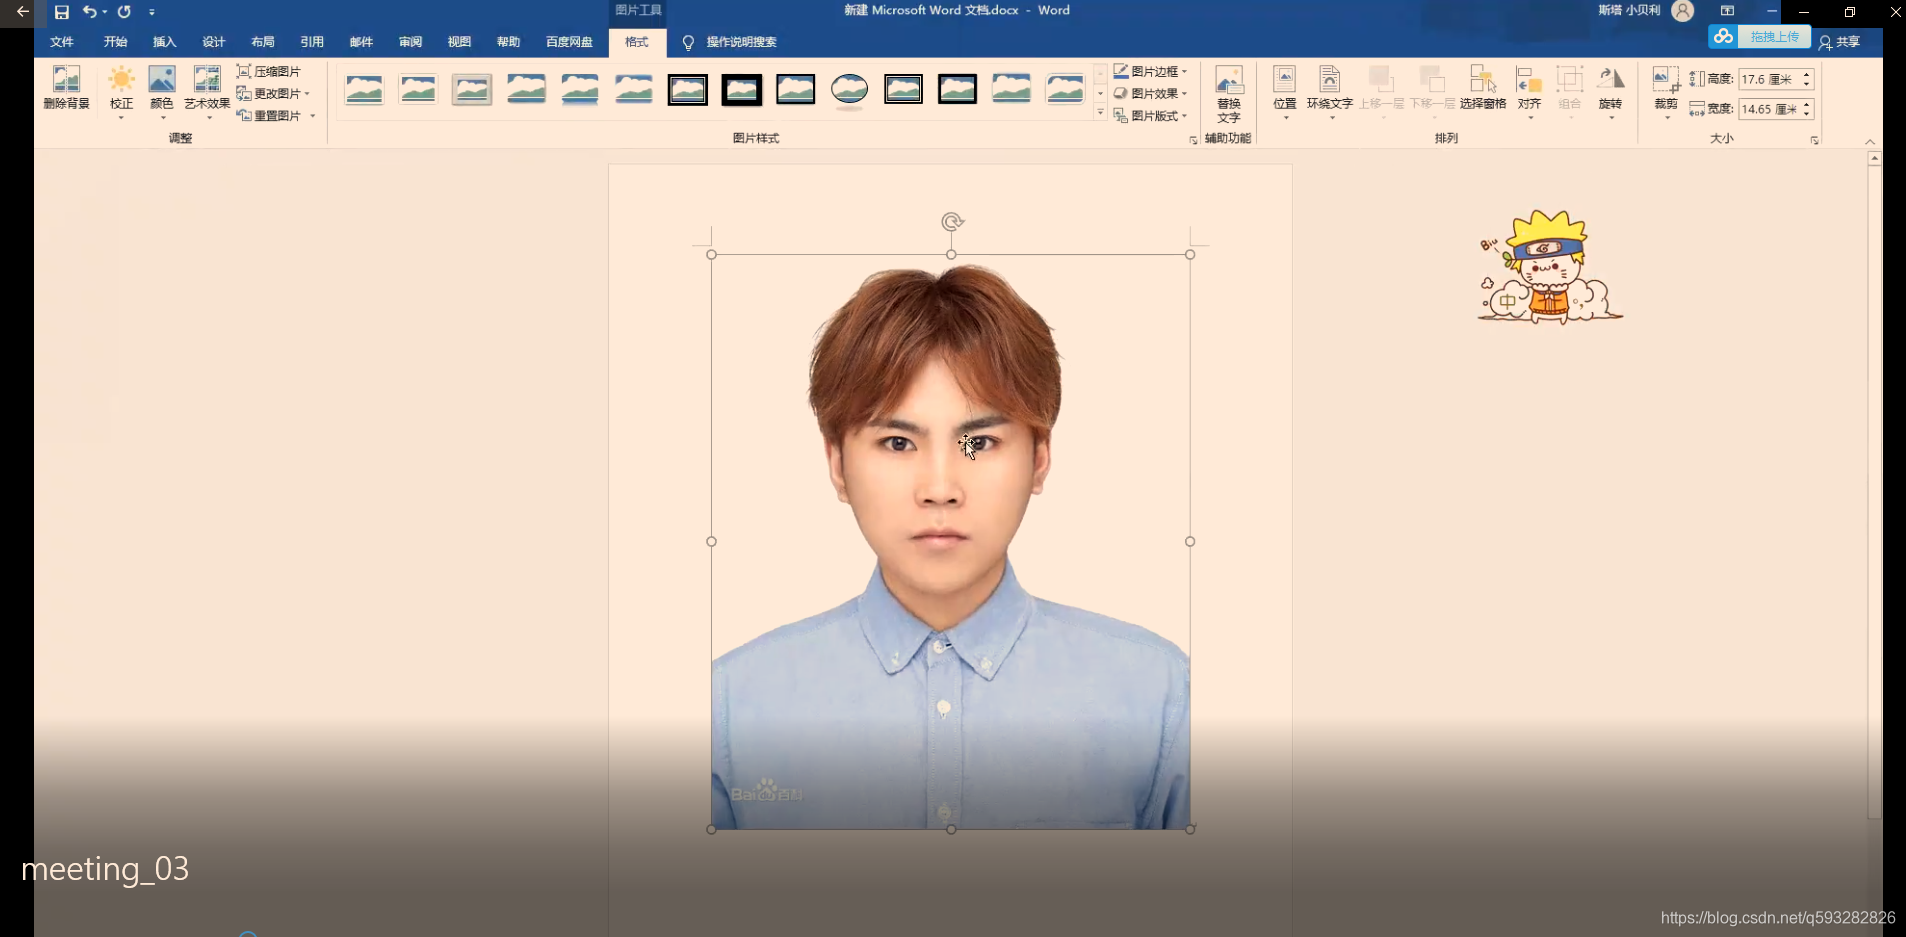This screenshot has width=1906, height=937.
Task: Click the Alt Text (替换文字) icon
Action: click(x=1229, y=94)
